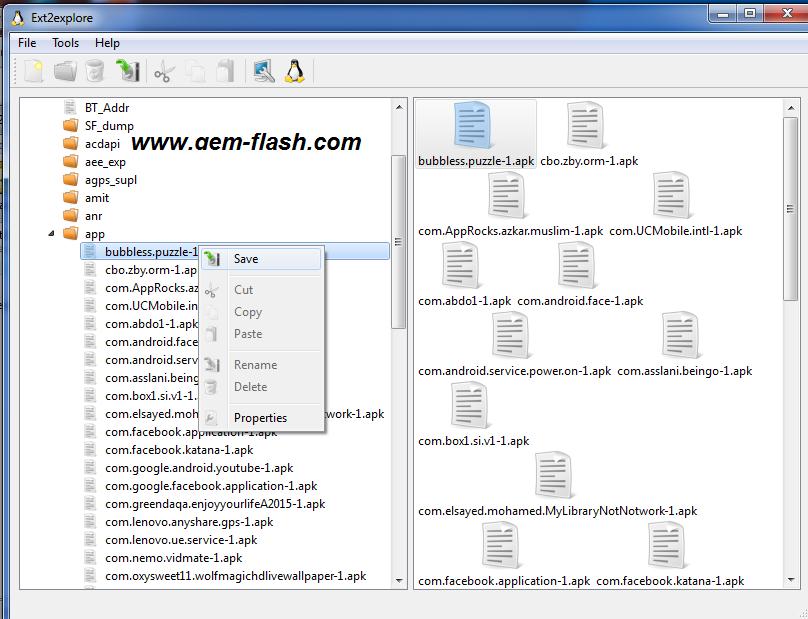The width and height of the screenshot is (808, 619).
Task: Choose Rename in the context menu
Action: [262, 365]
